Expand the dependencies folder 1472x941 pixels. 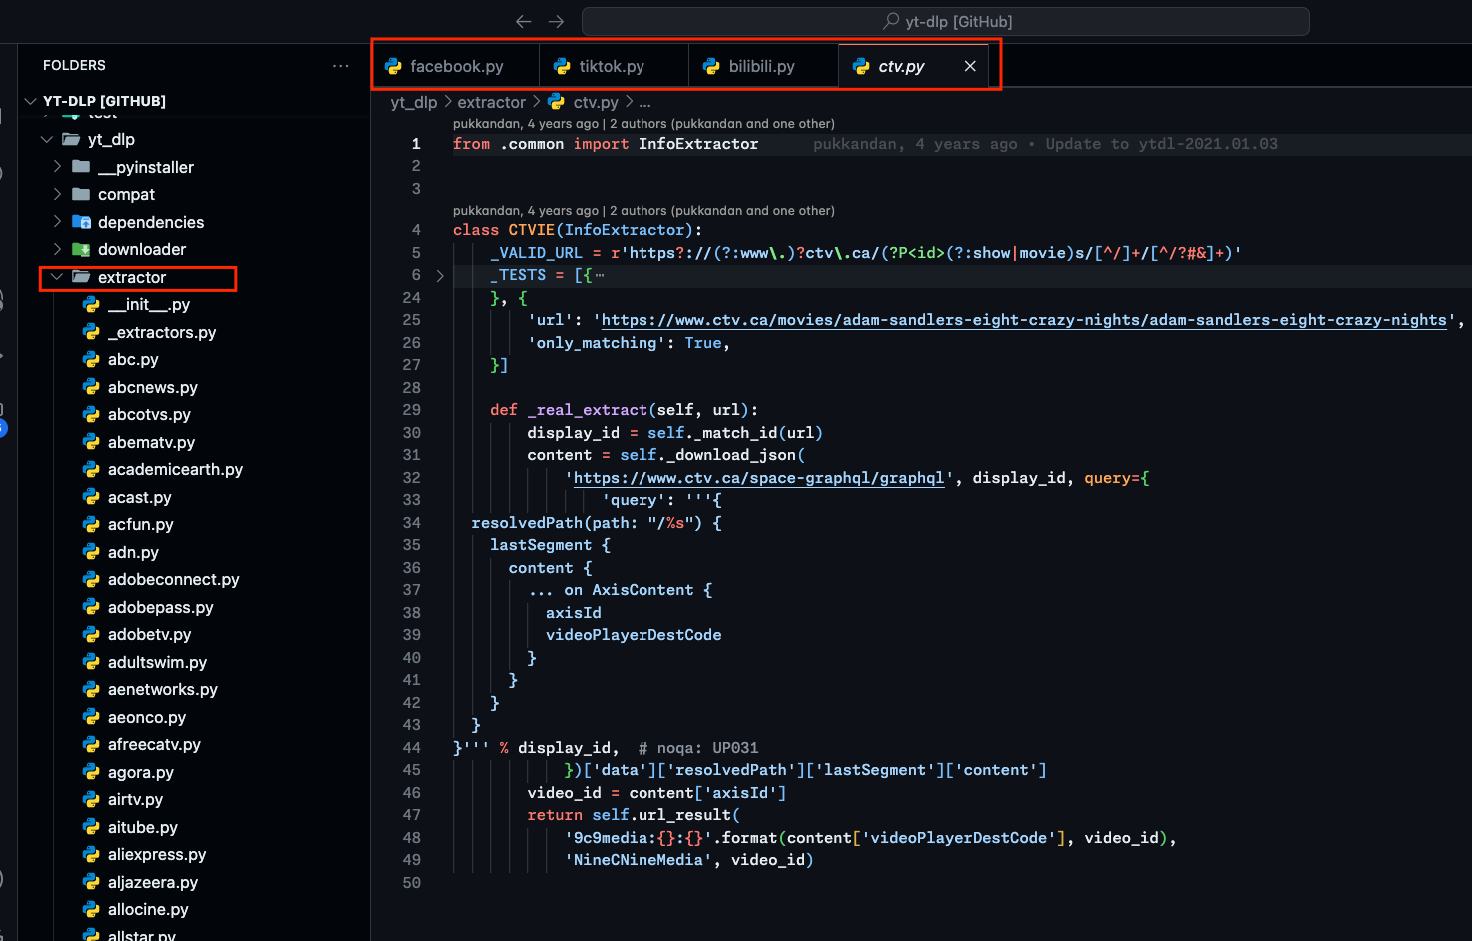(57, 222)
